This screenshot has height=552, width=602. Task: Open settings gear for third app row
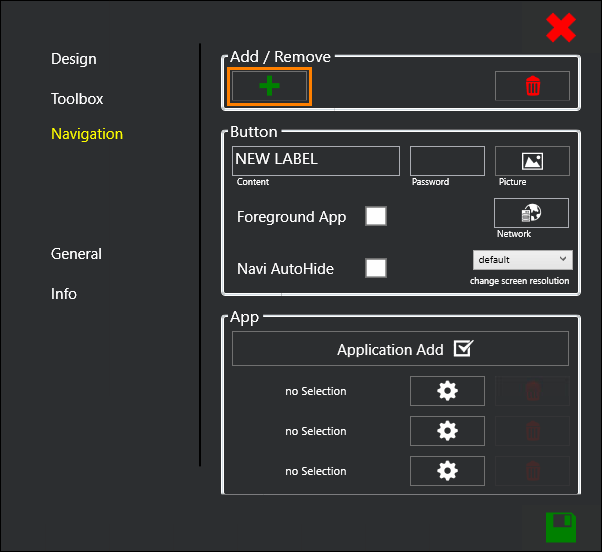(447, 471)
